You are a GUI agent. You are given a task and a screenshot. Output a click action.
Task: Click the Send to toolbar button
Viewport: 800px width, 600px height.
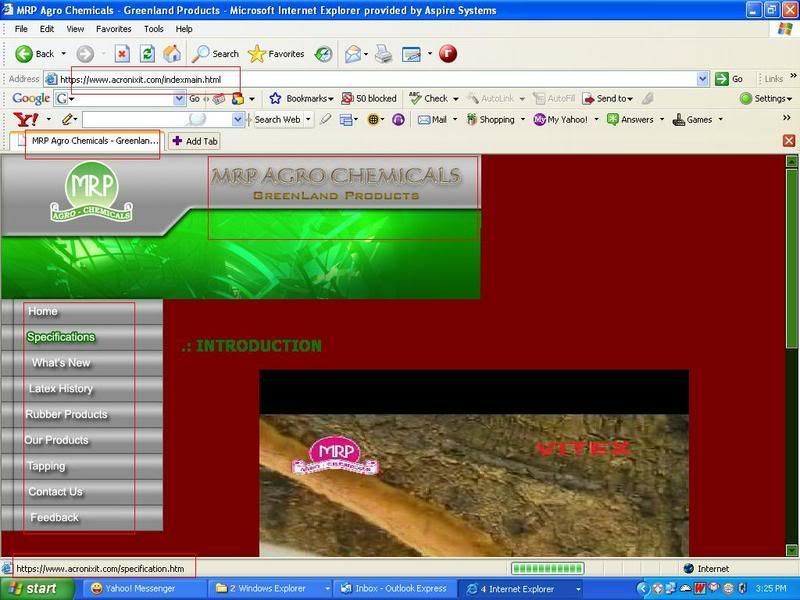608,98
